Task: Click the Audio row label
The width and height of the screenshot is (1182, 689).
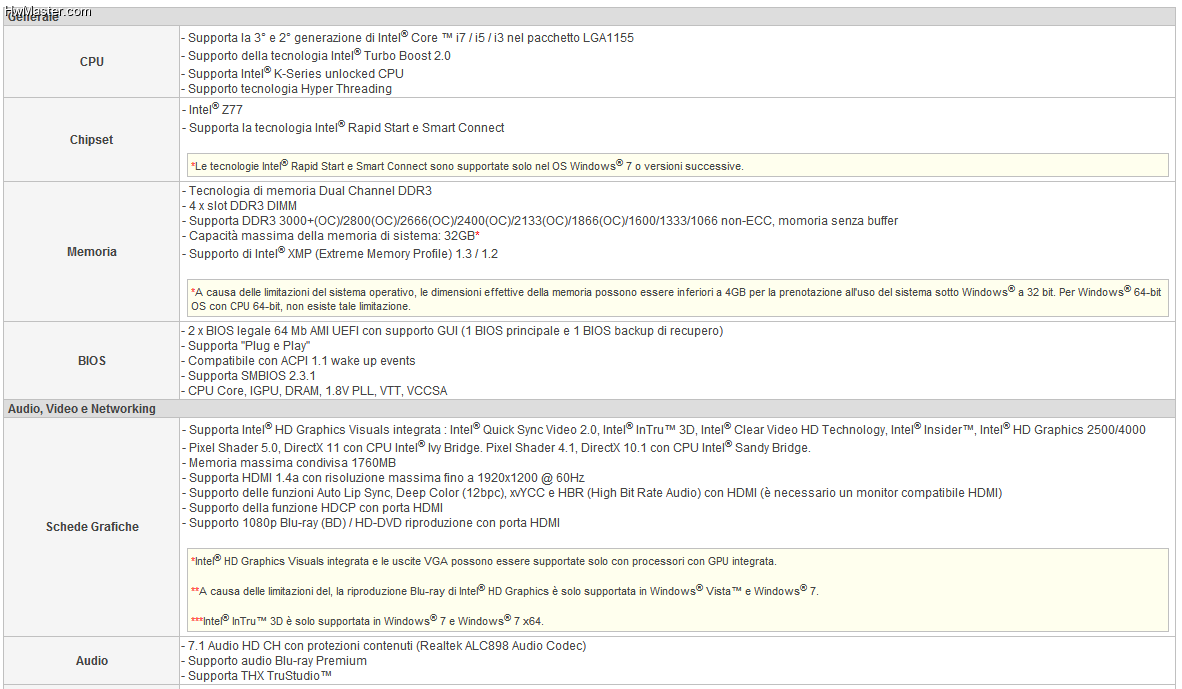Action: pos(91,660)
